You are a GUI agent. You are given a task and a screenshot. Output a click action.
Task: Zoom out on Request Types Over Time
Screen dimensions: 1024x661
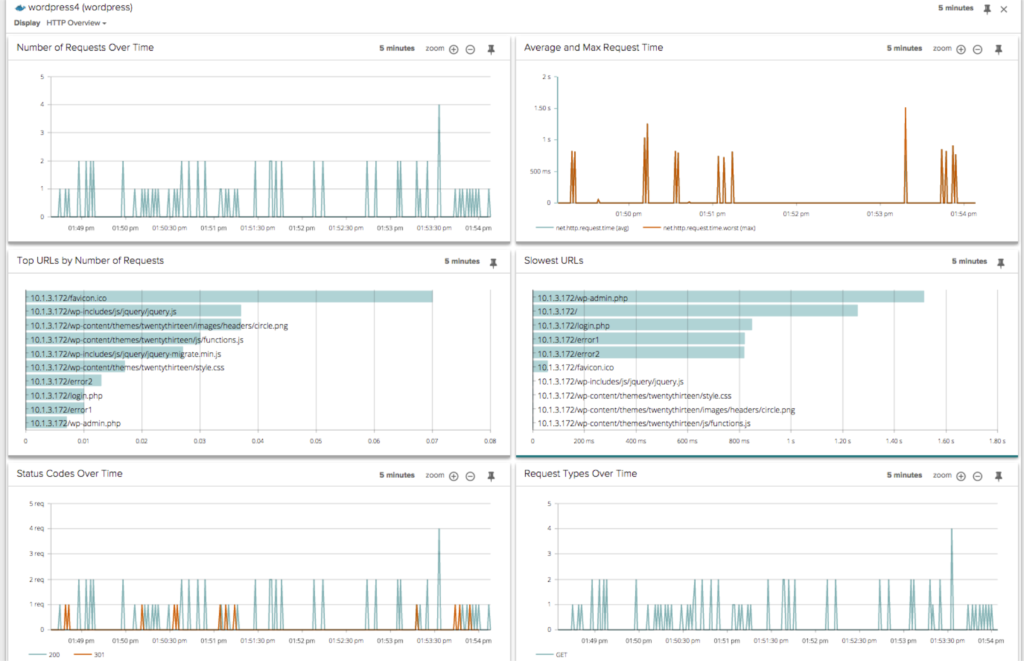(978, 476)
